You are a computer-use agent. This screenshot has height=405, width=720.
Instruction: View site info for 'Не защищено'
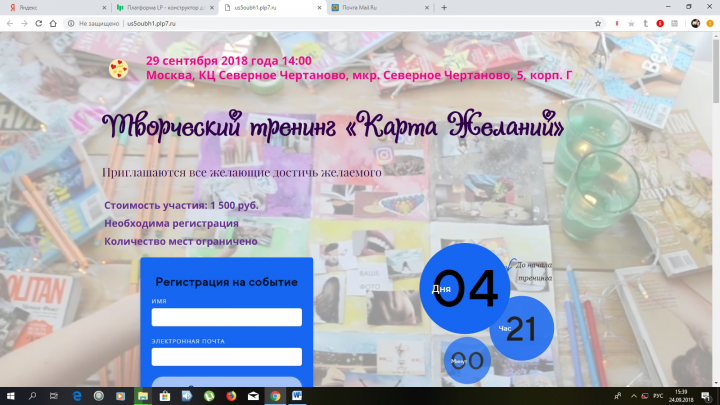pyautogui.click(x=94, y=23)
